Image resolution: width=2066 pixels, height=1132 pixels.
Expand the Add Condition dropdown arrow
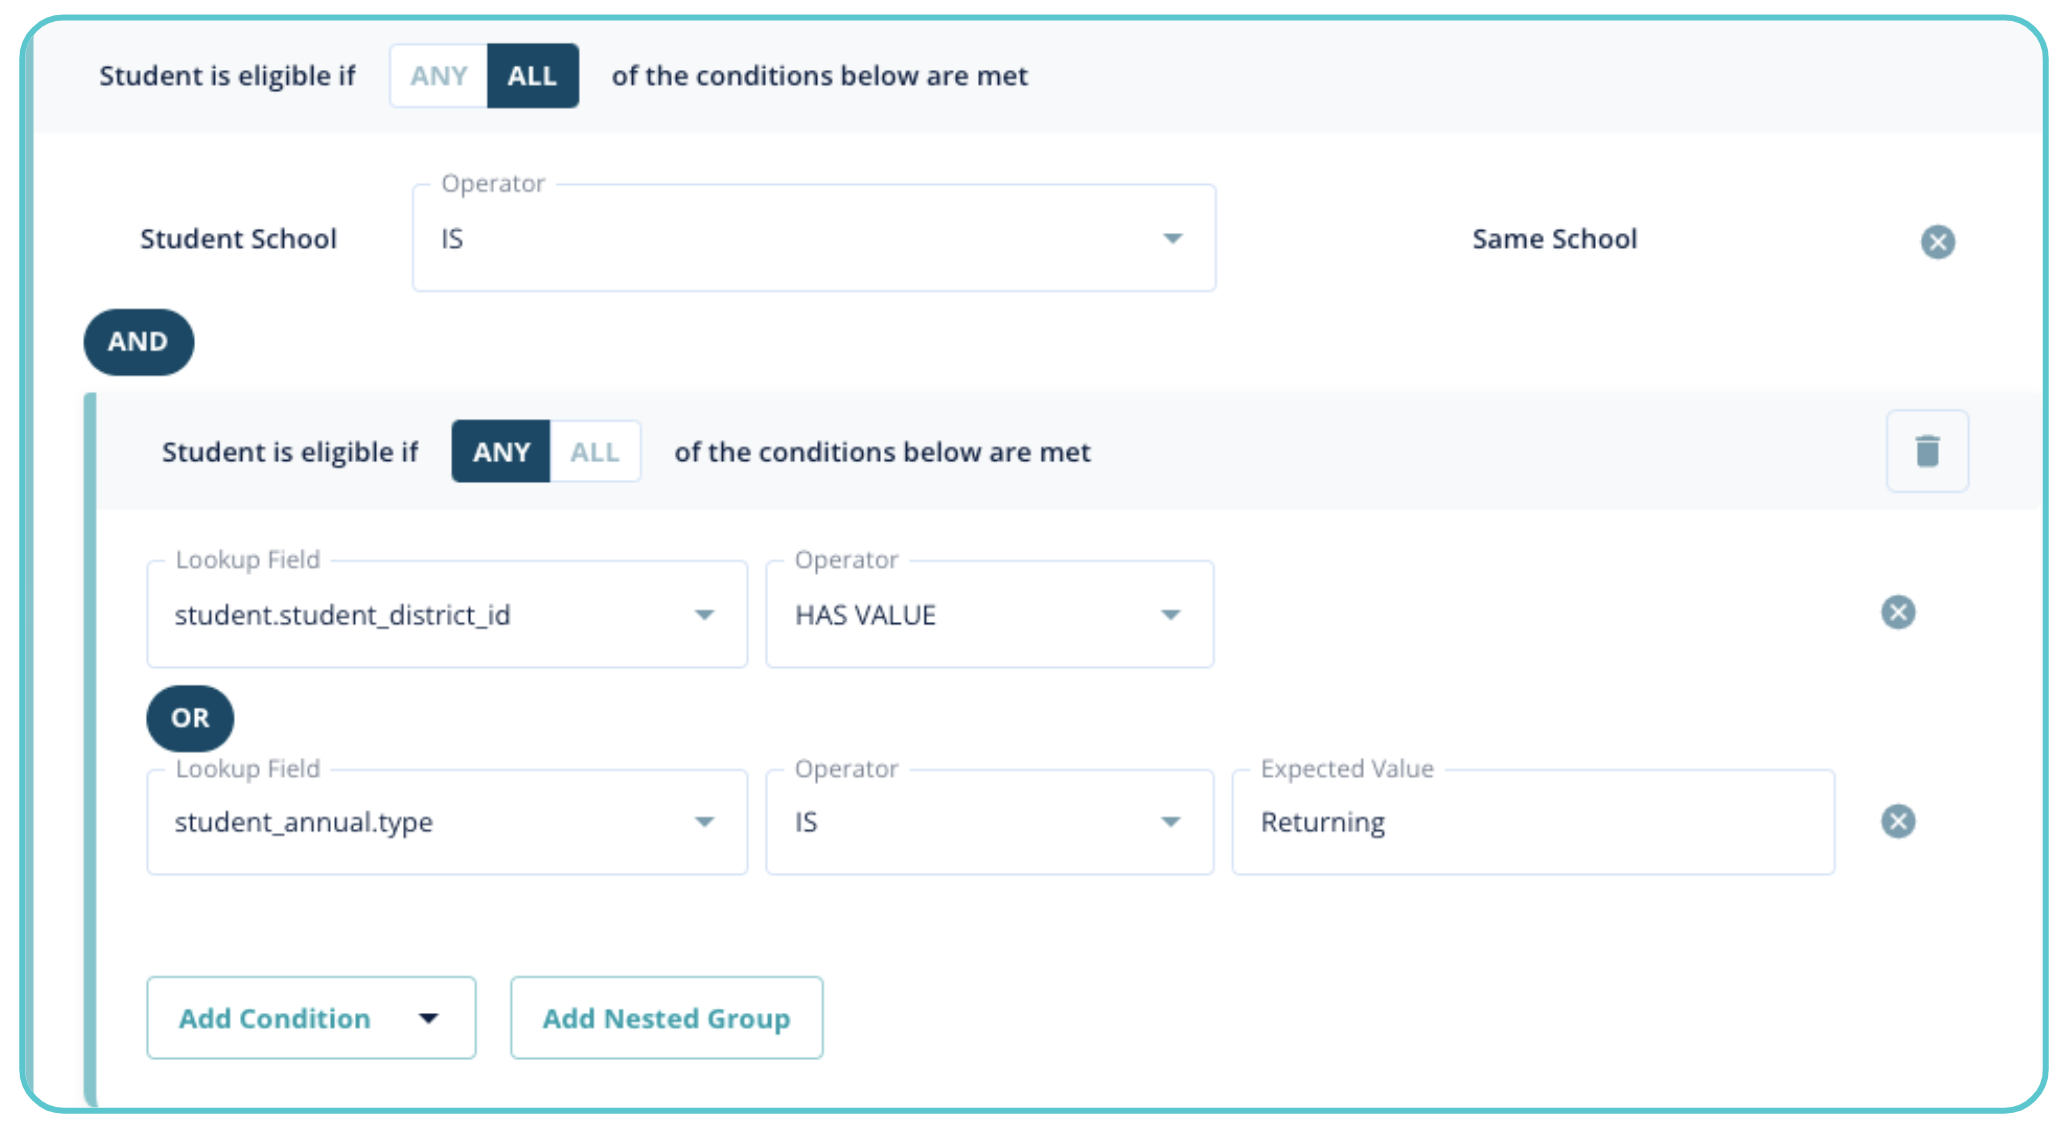coord(429,1018)
